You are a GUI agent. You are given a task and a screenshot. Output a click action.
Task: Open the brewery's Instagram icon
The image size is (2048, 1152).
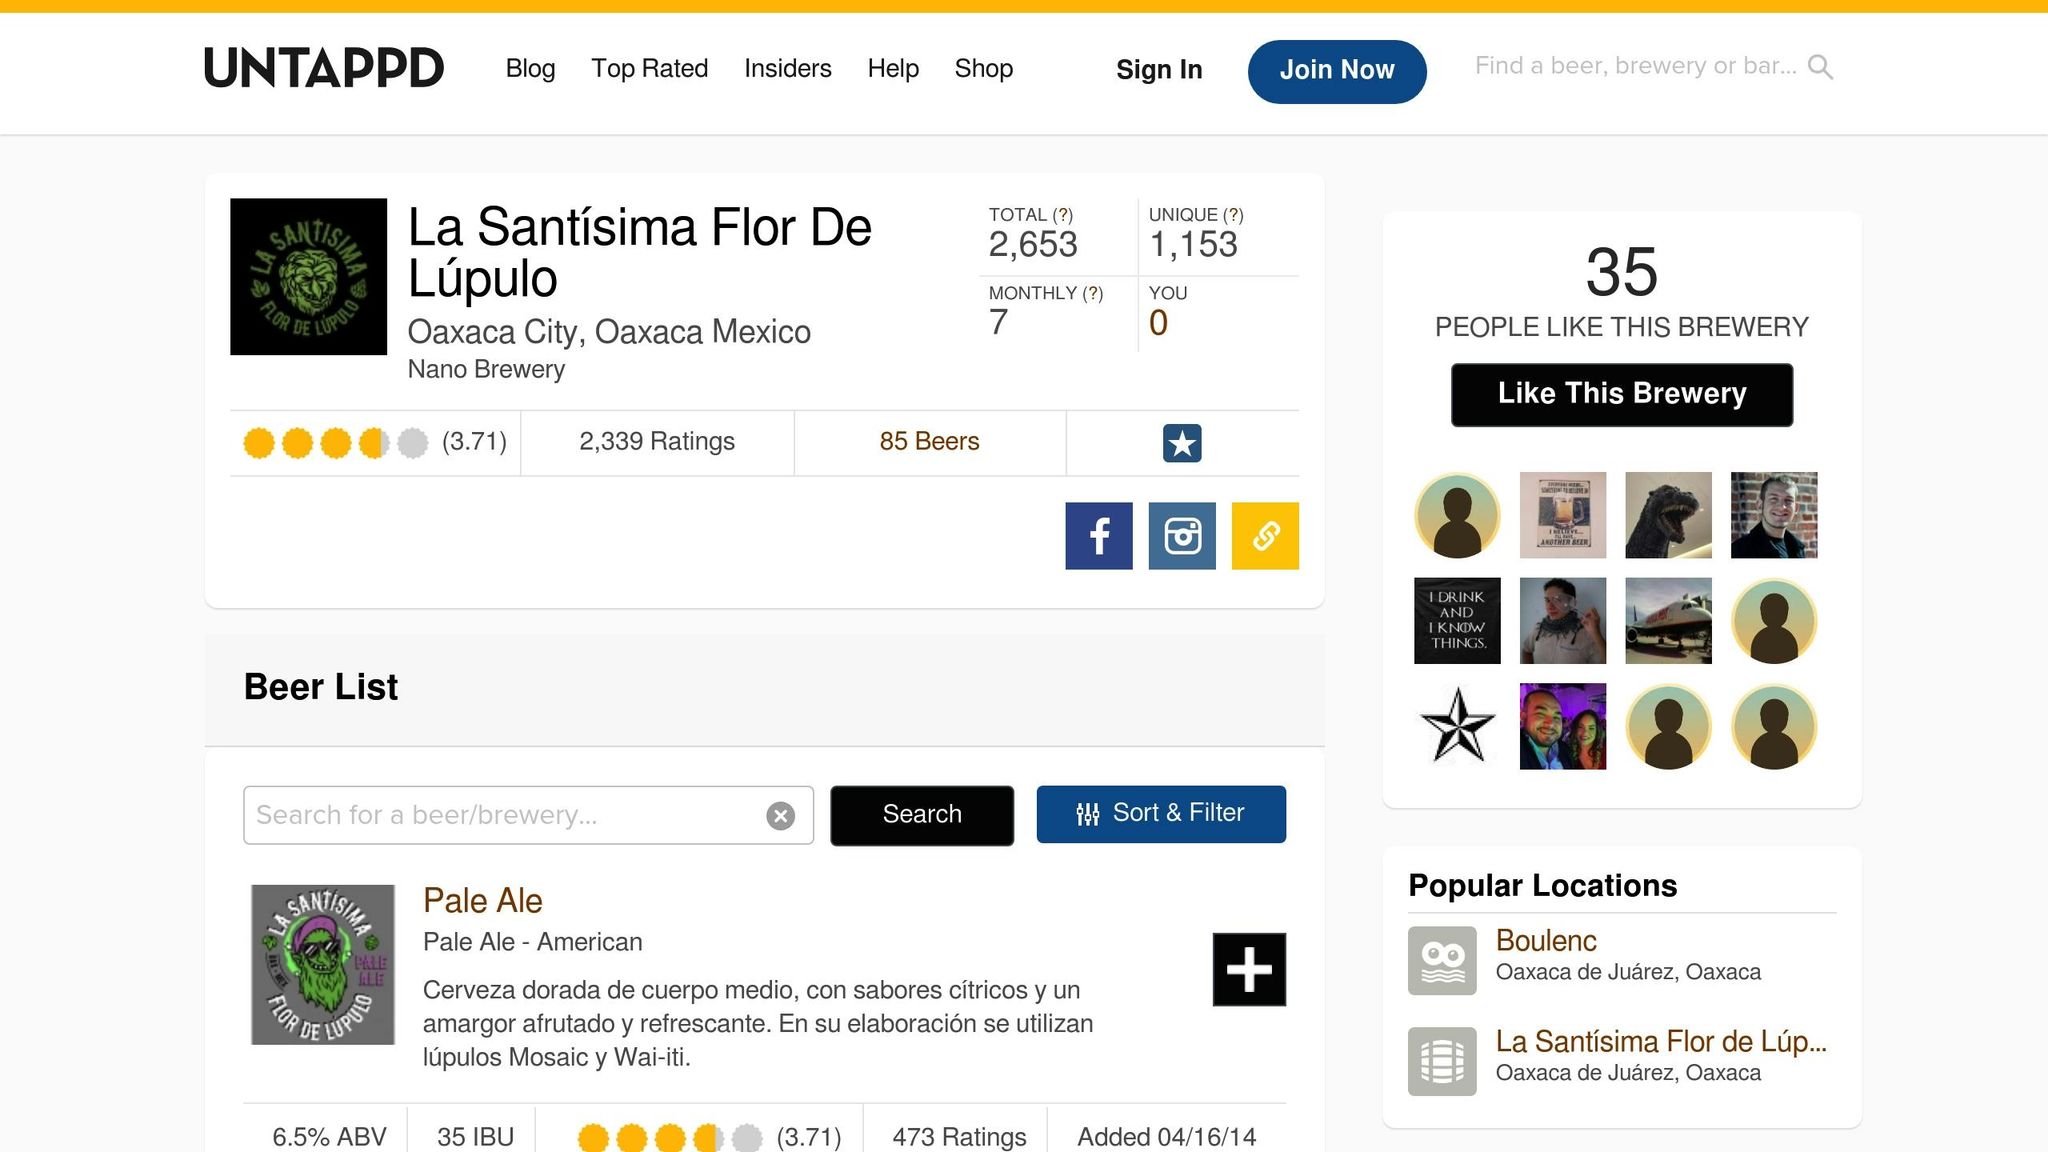[x=1182, y=536]
